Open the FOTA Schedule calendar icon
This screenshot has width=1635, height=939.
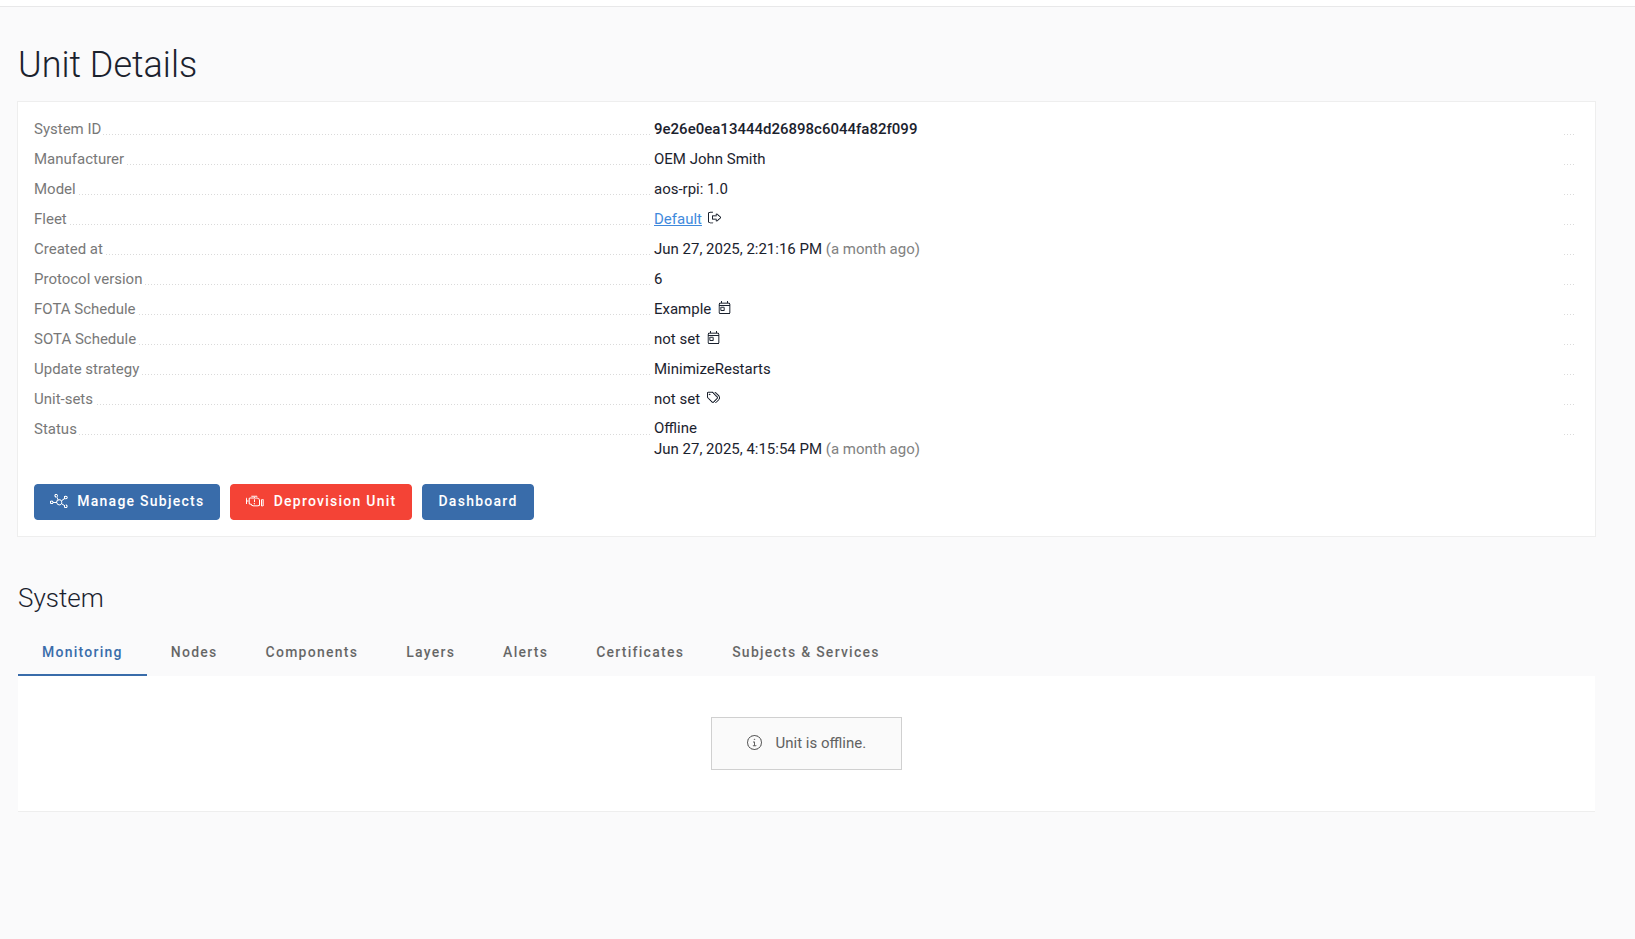click(x=724, y=308)
